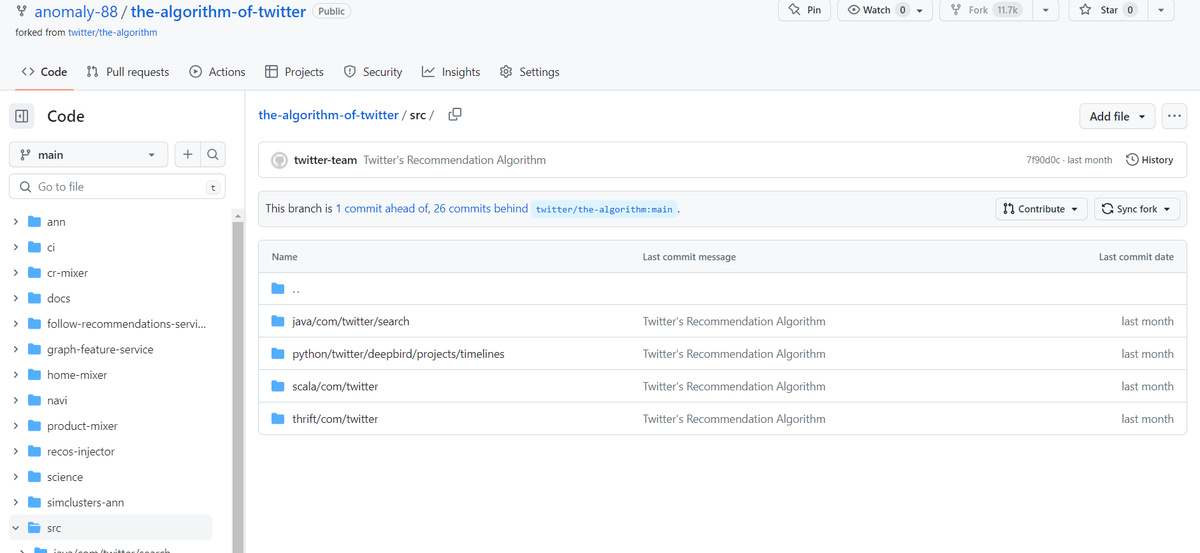Image resolution: width=1200 pixels, height=553 pixels.
Task: Open the Insights tab
Action: pos(451,72)
